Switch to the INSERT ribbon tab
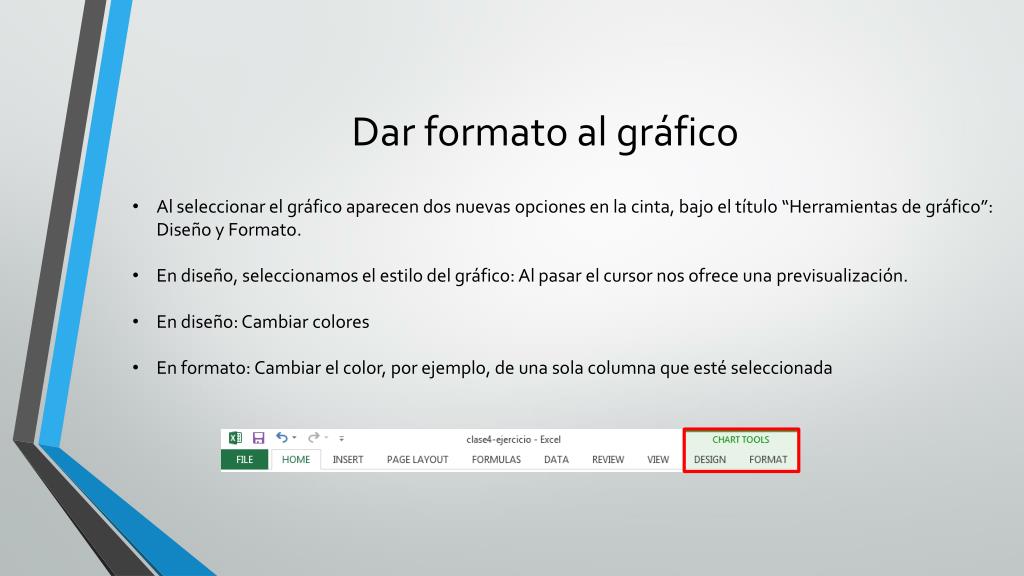 (348, 460)
